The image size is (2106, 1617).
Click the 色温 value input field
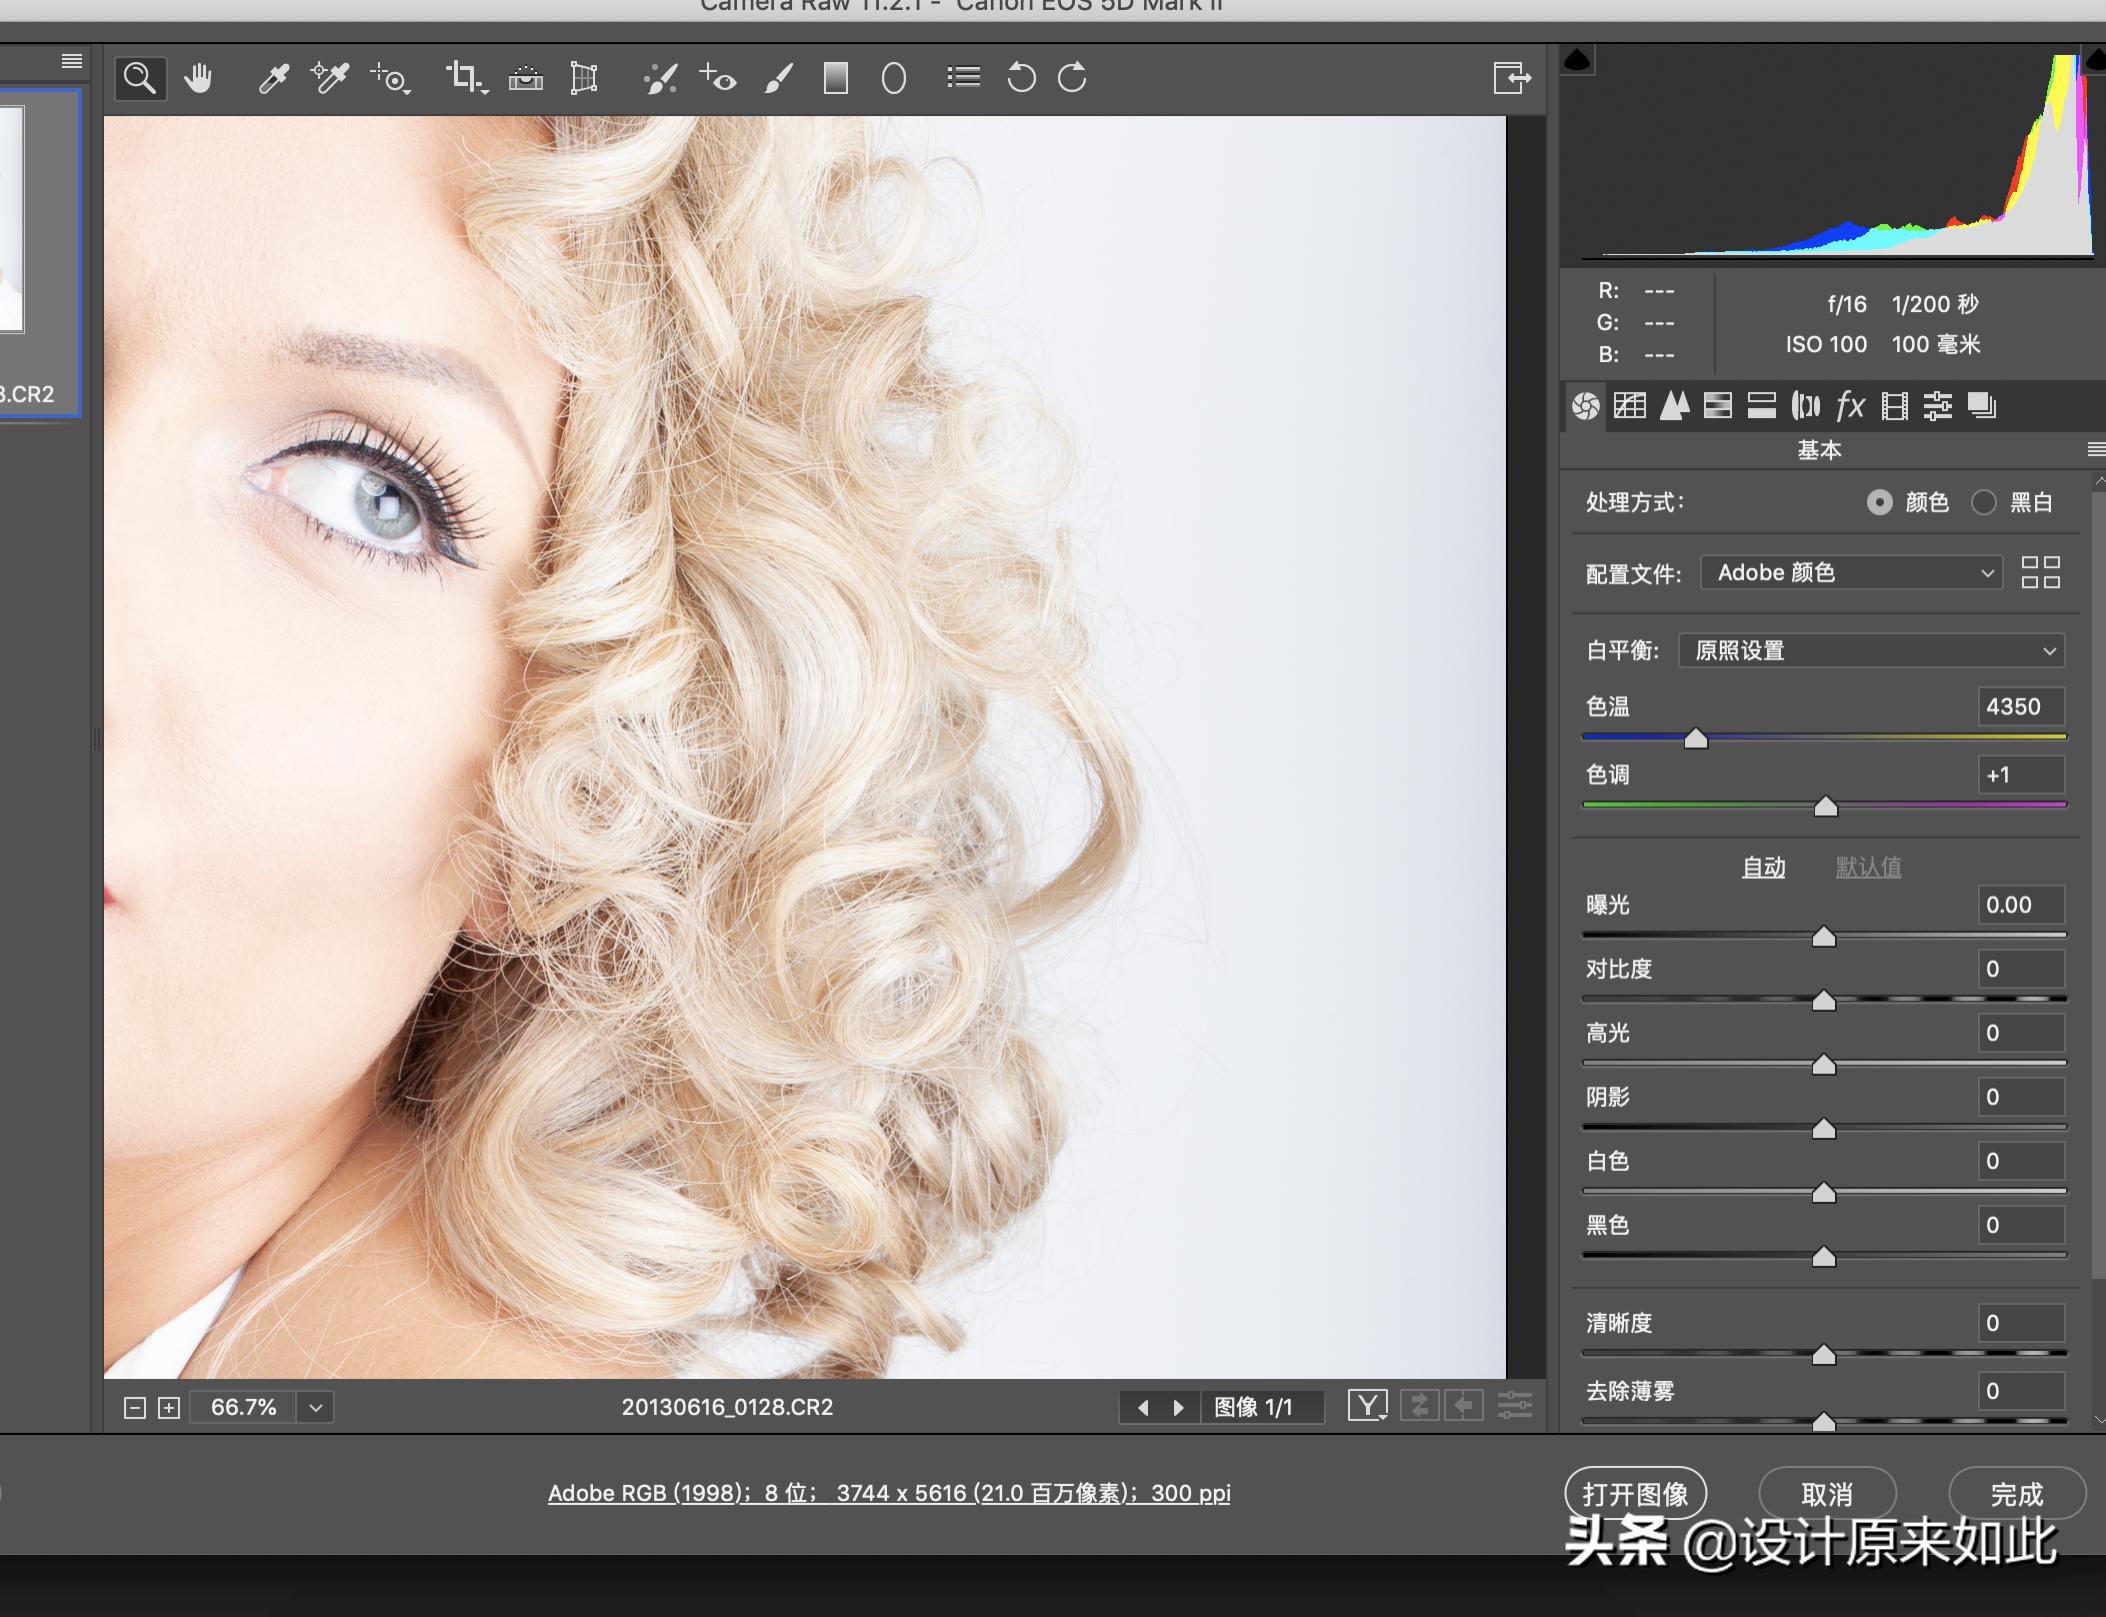click(2021, 707)
